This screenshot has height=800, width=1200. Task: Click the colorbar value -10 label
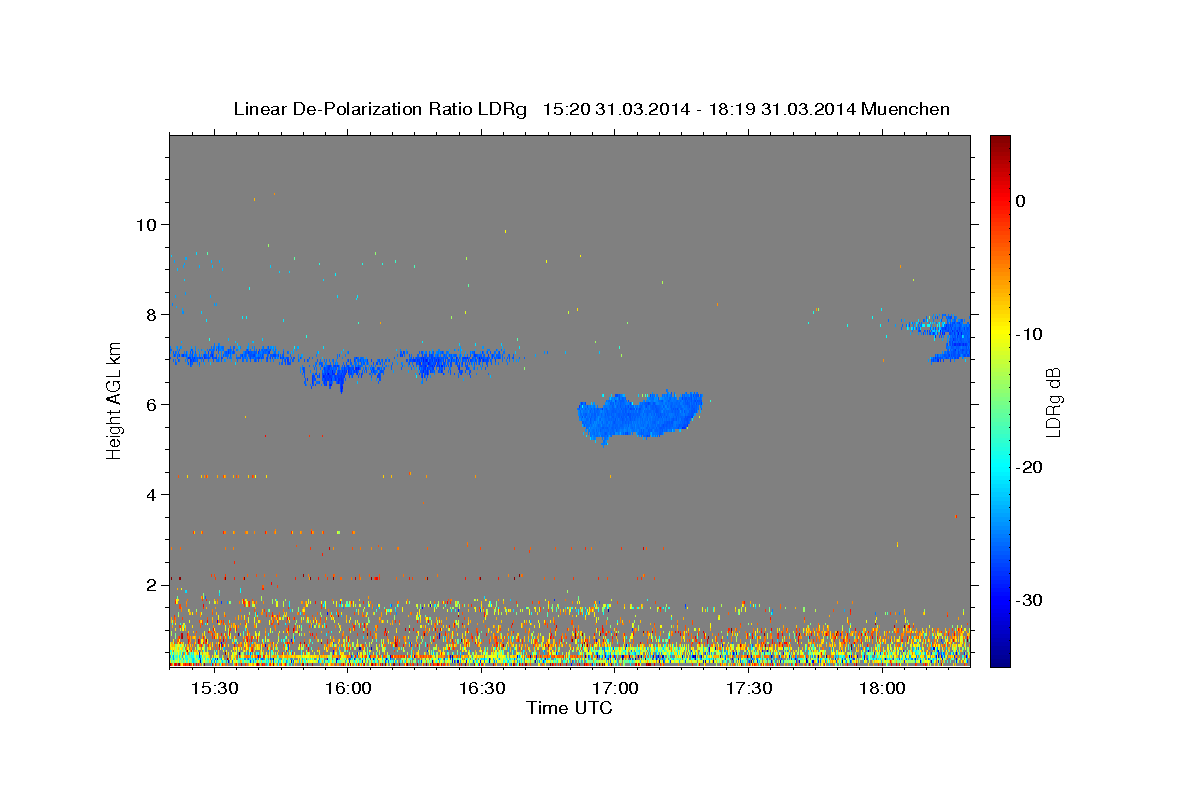(1028, 334)
